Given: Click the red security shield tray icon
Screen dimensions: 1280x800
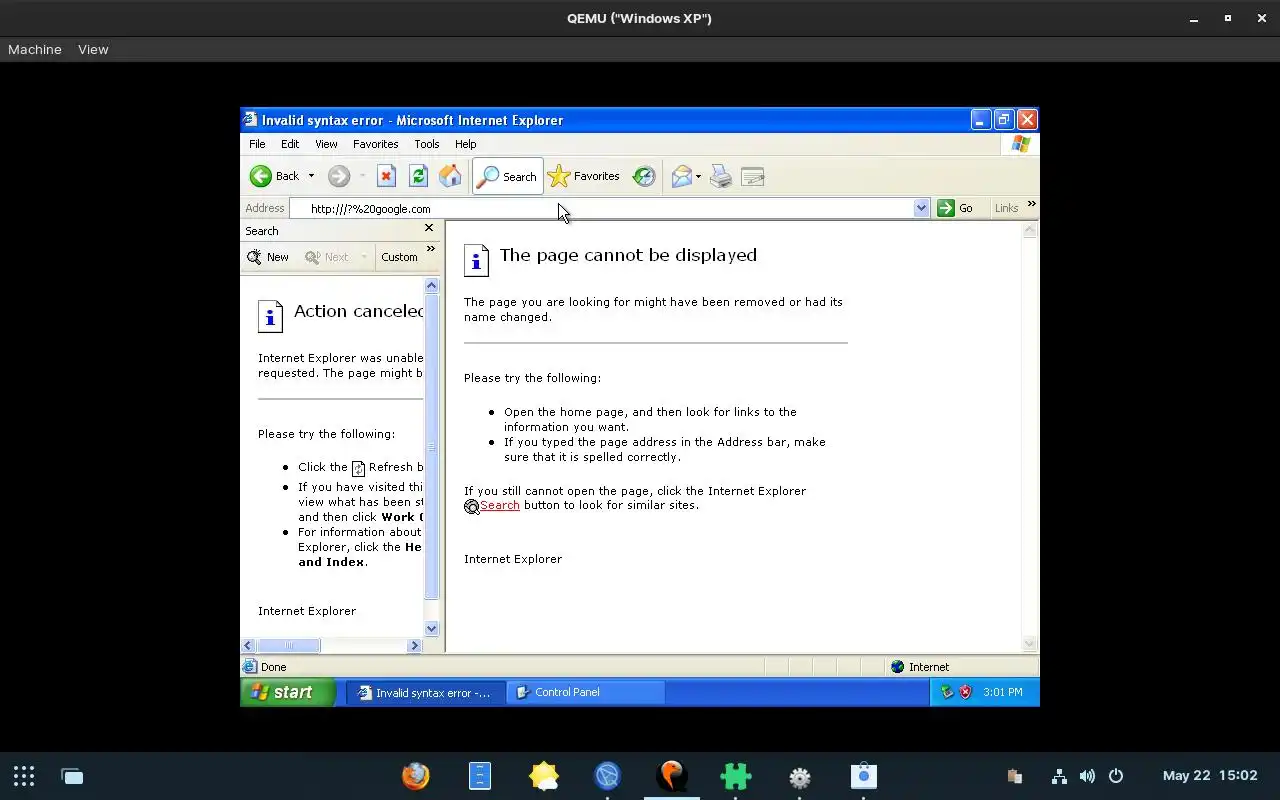Looking at the screenshot, I should pyautogui.click(x=966, y=692).
